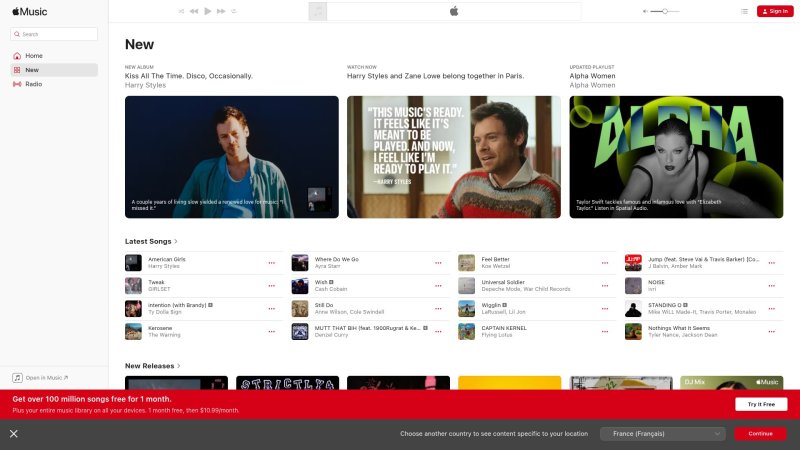Play Where Do We Go artwork
The height and width of the screenshot is (450, 800).
click(x=300, y=263)
